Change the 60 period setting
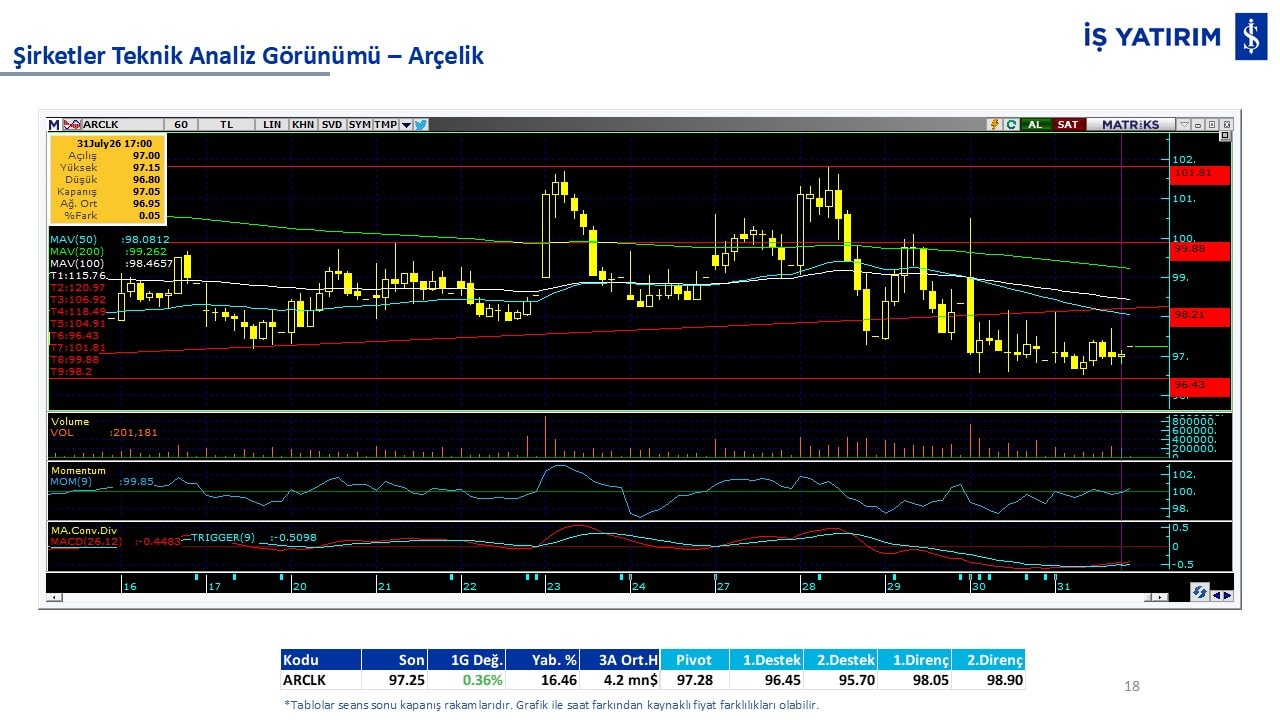Viewport: 1280px width, 720px height. point(180,124)
